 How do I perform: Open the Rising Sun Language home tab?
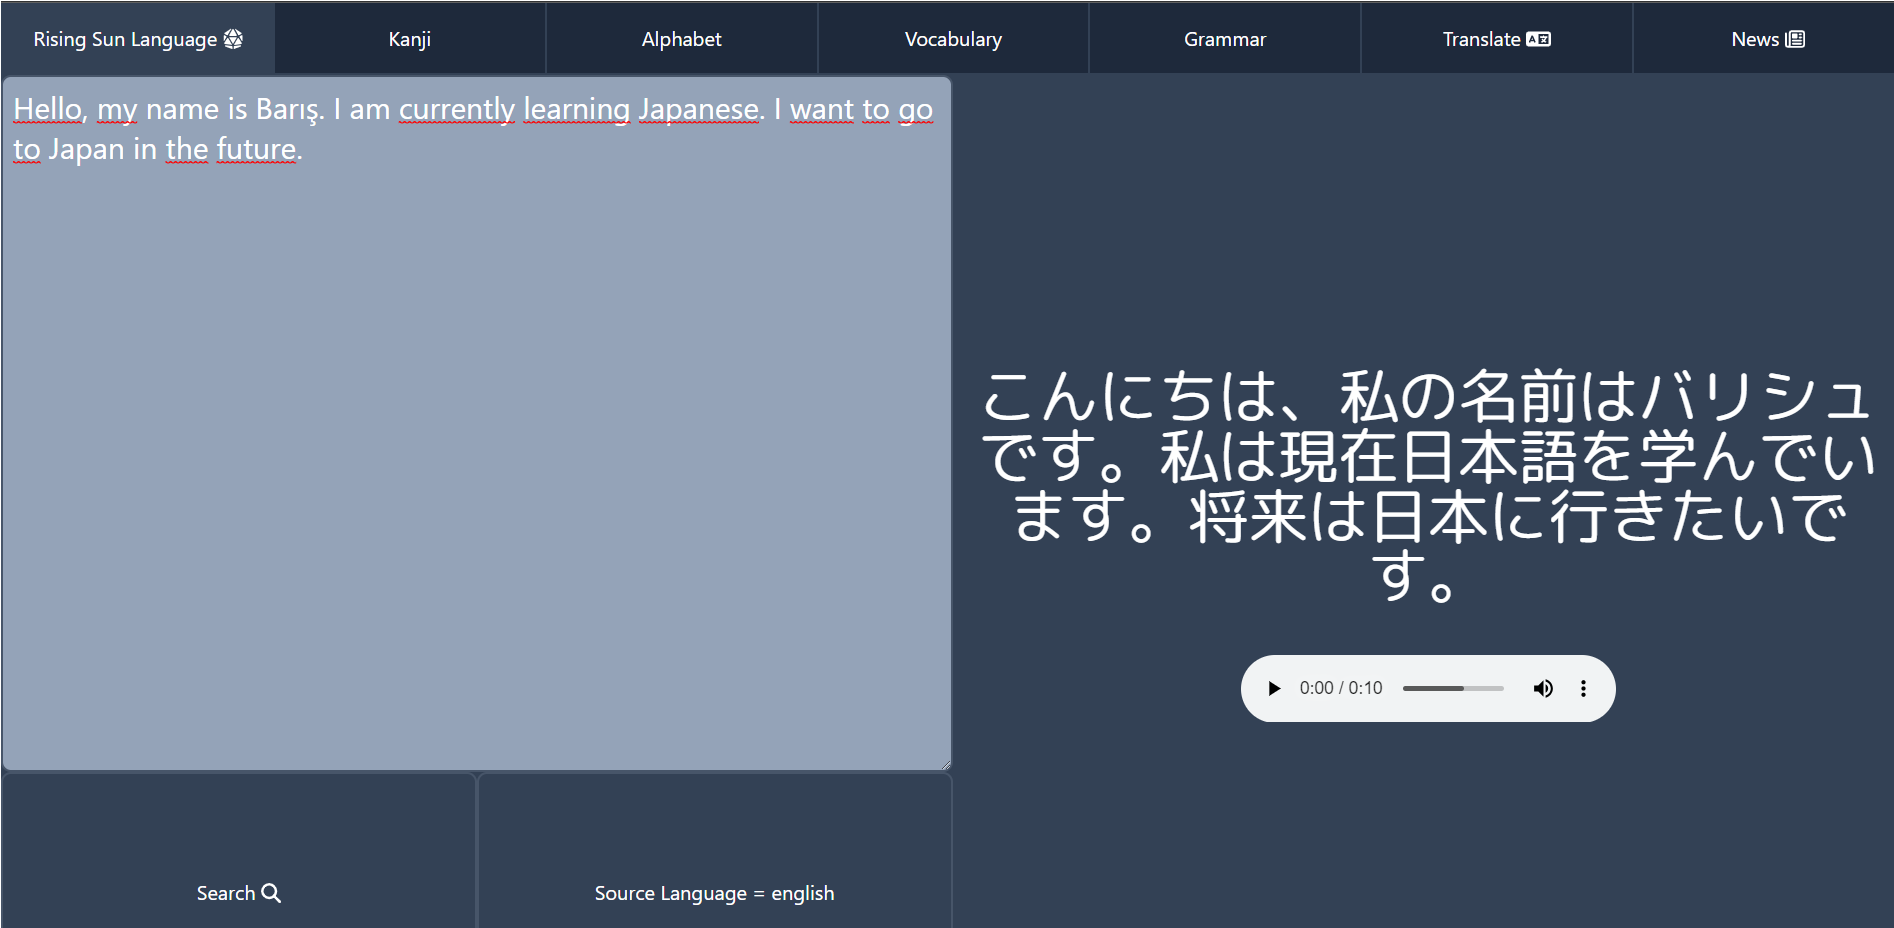[x=138, y=38]
